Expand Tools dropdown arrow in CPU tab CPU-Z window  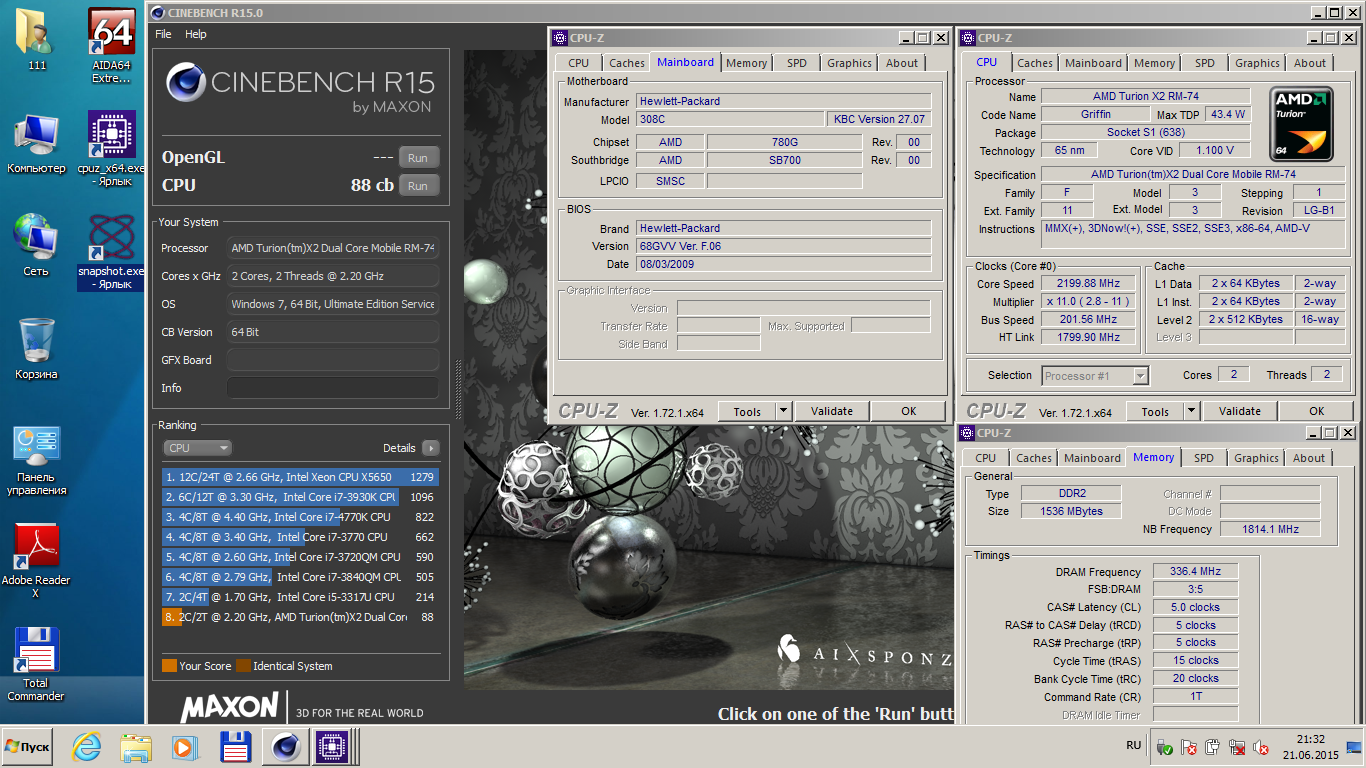point(1191,411)
